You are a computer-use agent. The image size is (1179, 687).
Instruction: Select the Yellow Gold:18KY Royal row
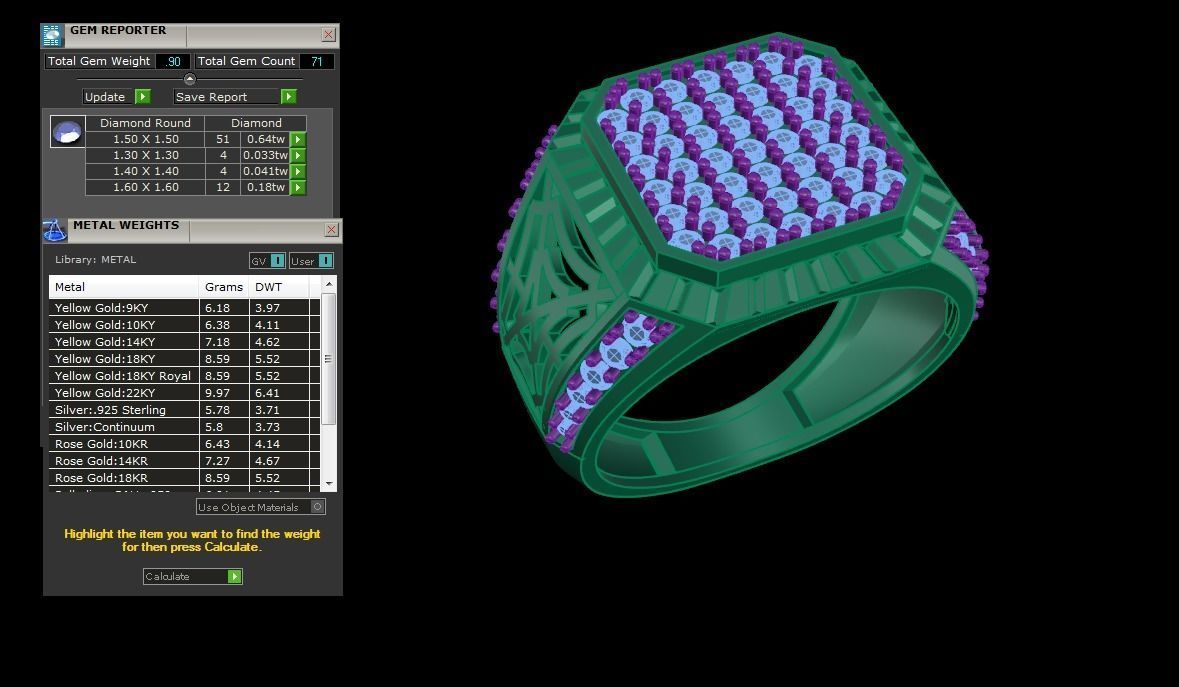pyautogui.click(x=184, y=376)
